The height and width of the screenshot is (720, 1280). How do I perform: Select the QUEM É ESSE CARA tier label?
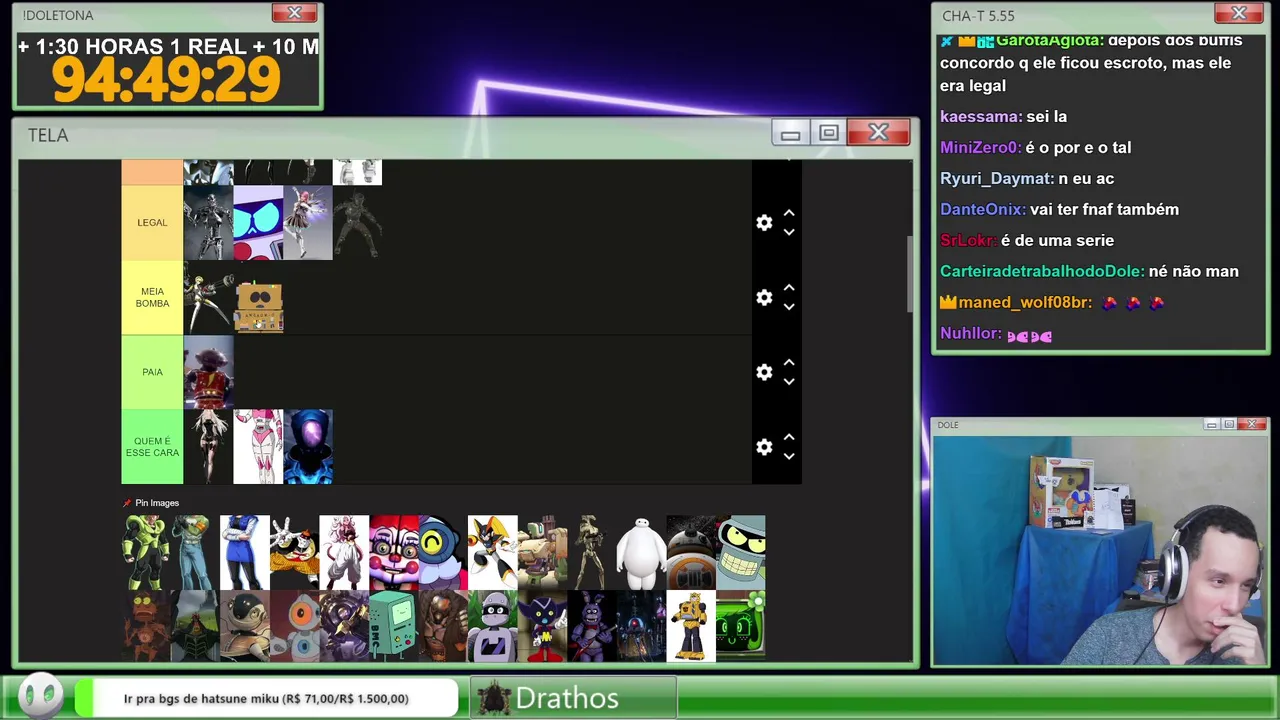click(x=152, y=447)
